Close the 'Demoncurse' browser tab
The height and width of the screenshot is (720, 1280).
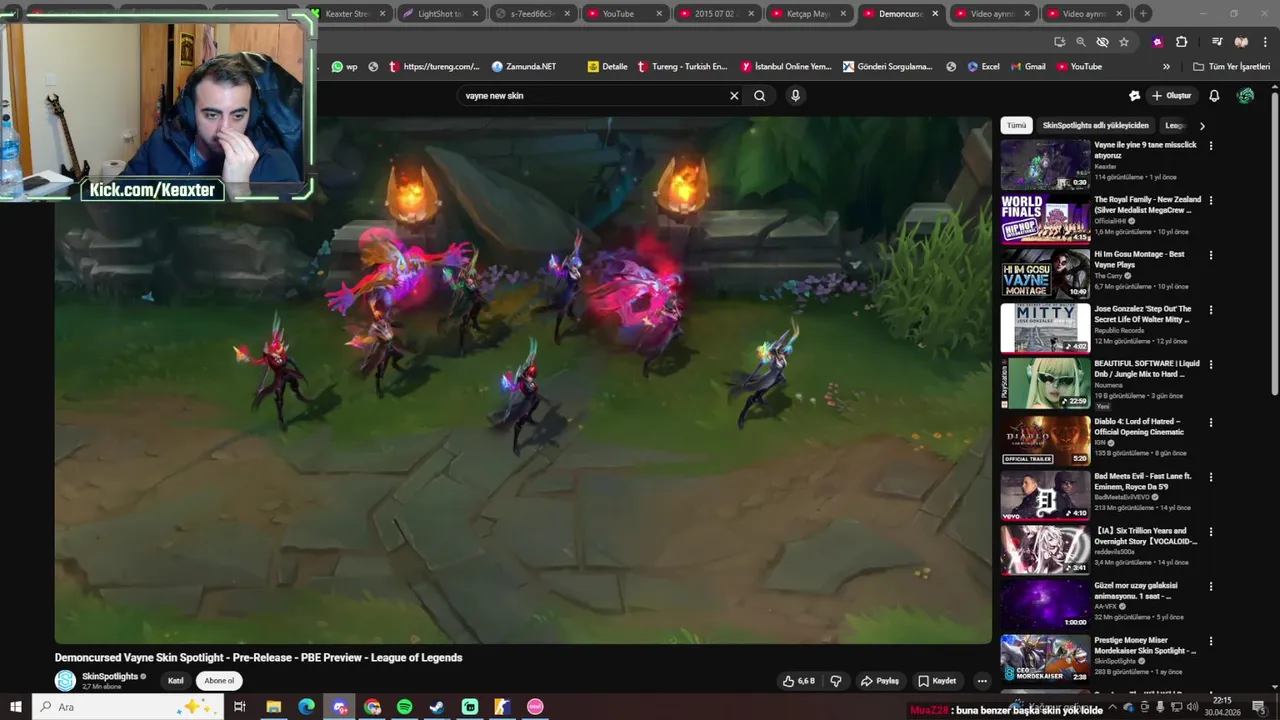[935, 14]
